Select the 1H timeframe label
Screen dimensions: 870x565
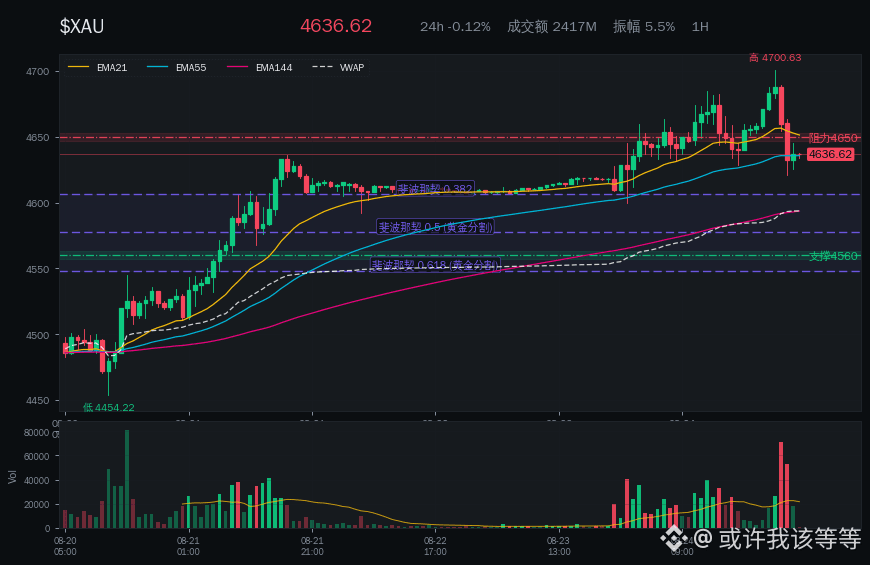[700, 27]
